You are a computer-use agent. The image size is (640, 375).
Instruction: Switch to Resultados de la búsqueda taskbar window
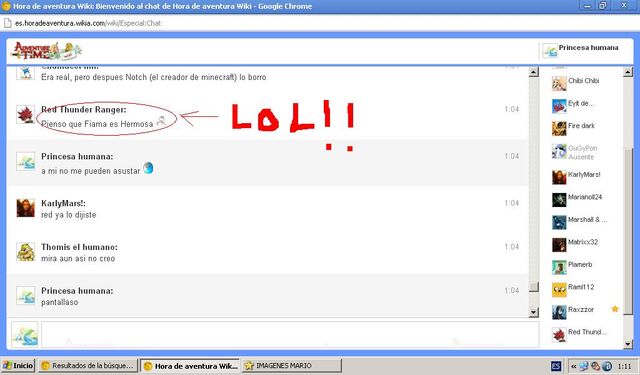coord(87,366)
